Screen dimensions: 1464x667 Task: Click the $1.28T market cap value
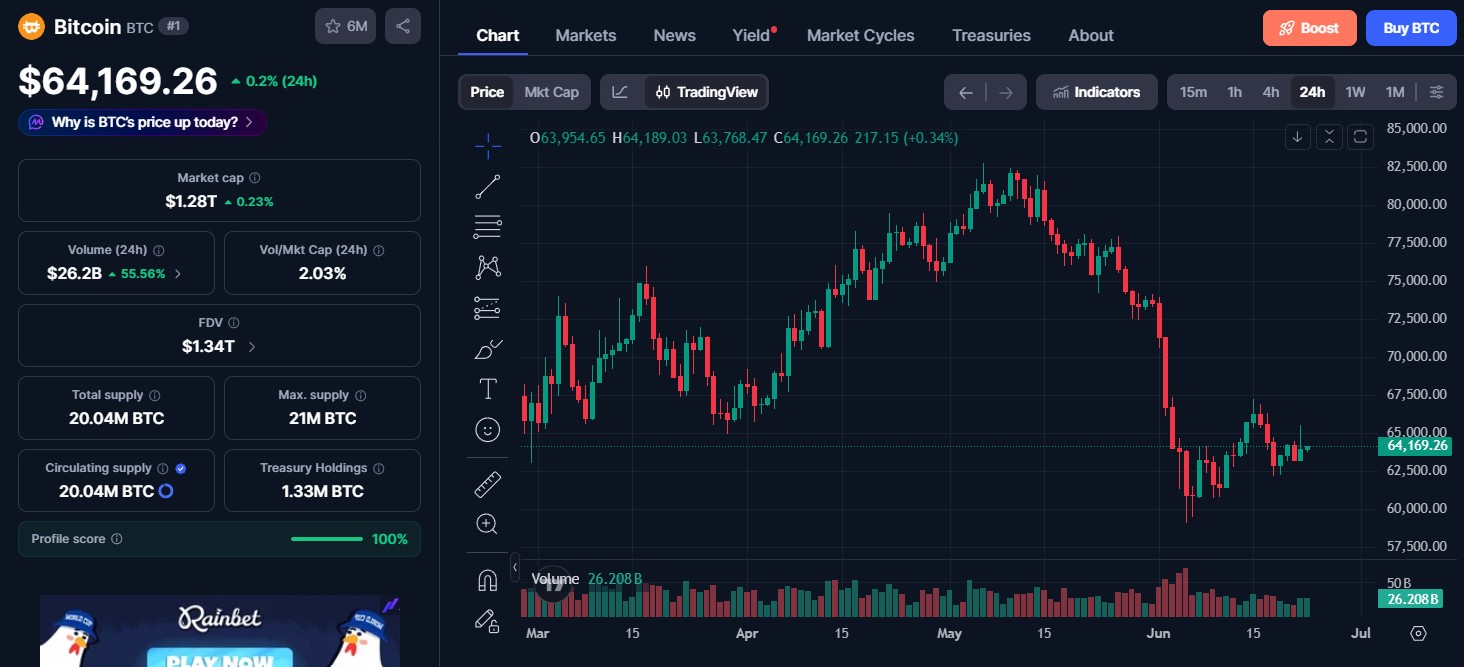click(191, 201)
